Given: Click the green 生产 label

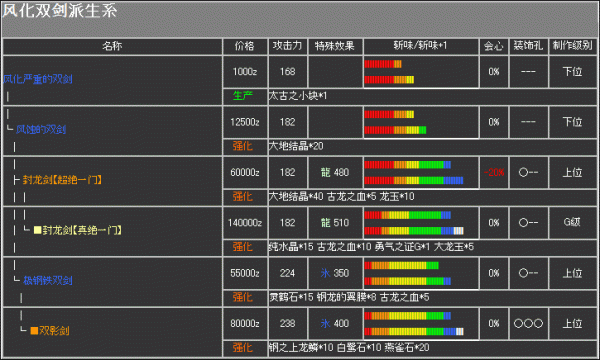Looking at the screenshot, I should pos(243,96).
